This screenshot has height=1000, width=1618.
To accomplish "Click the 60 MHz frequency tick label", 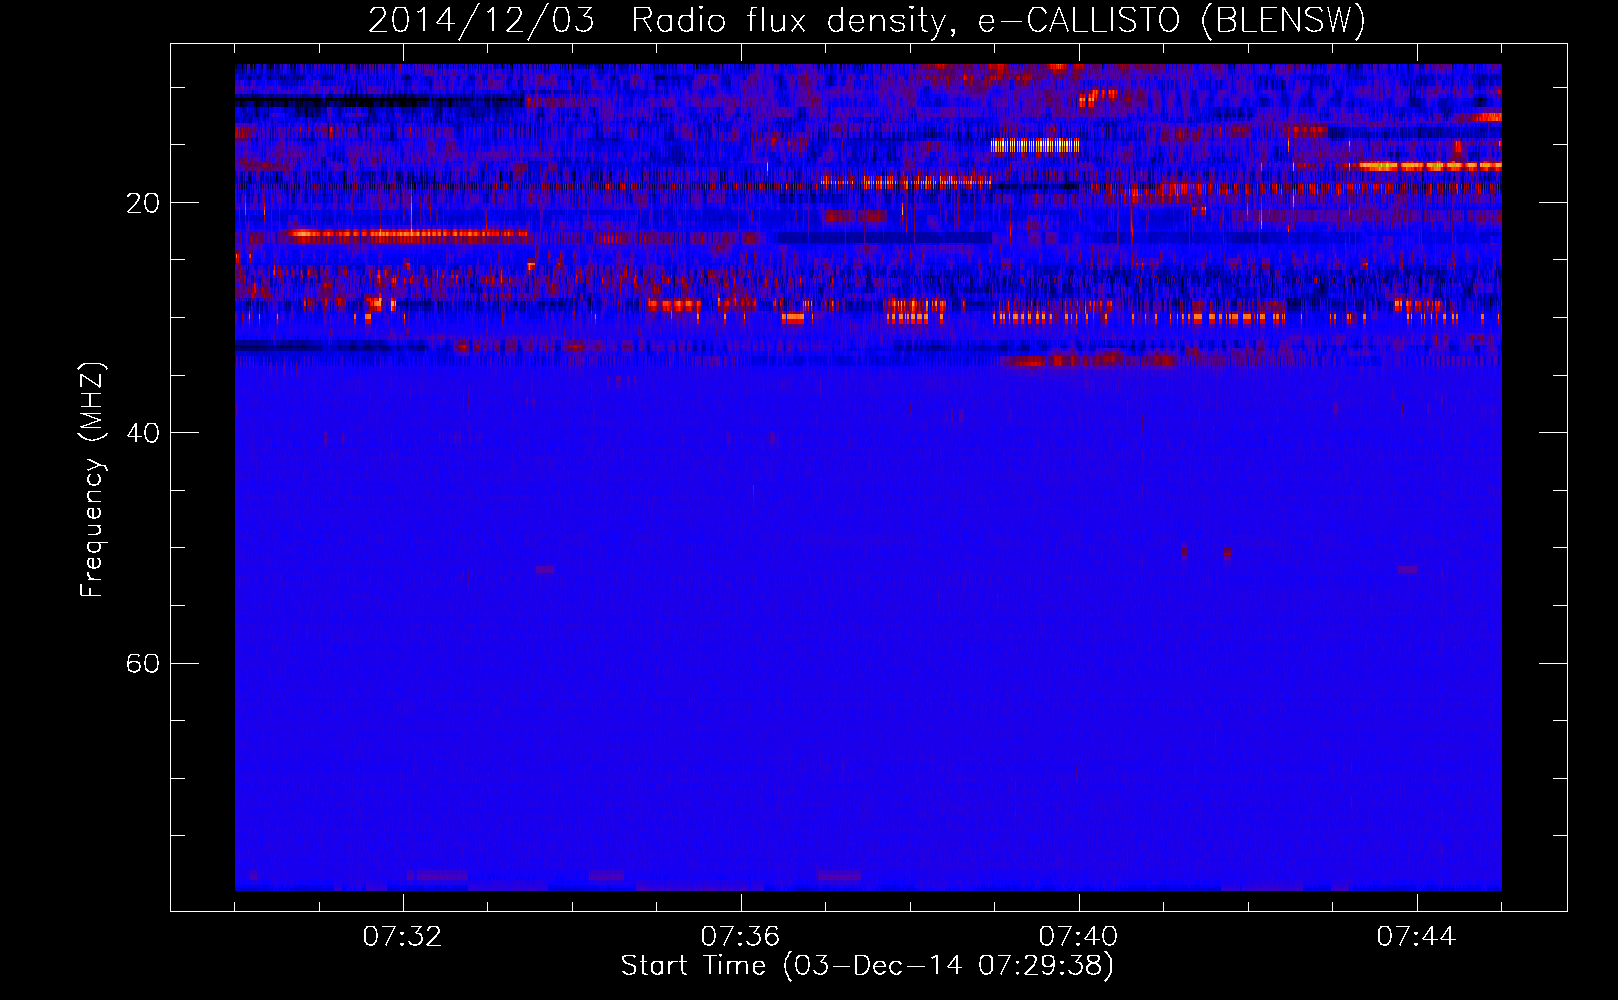I will 142,663.
